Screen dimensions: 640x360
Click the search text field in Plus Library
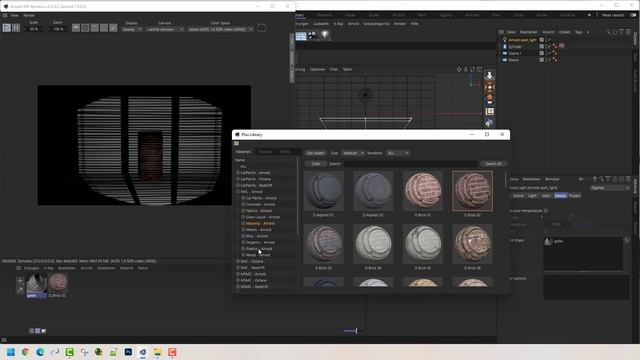410,164
